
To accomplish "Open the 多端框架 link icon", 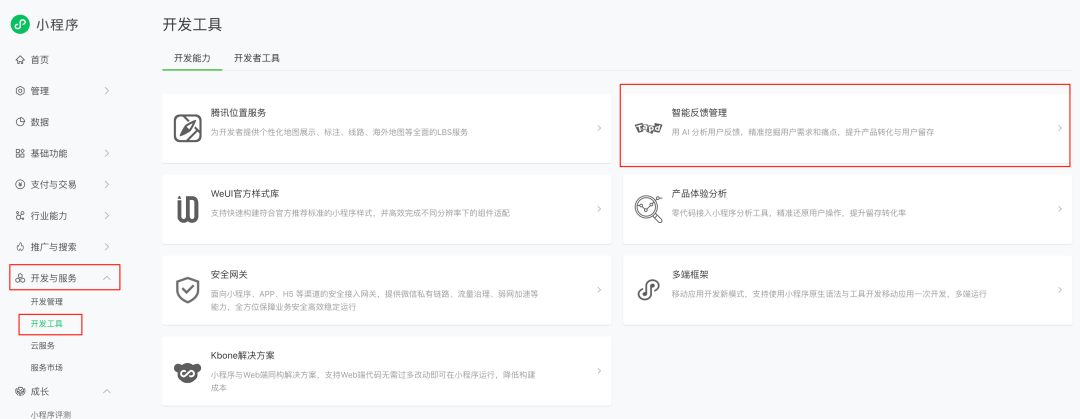I will 648,289.
